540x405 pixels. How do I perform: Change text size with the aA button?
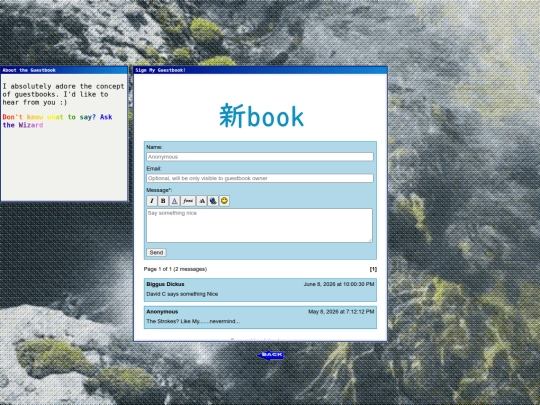(x=202, y=201)
